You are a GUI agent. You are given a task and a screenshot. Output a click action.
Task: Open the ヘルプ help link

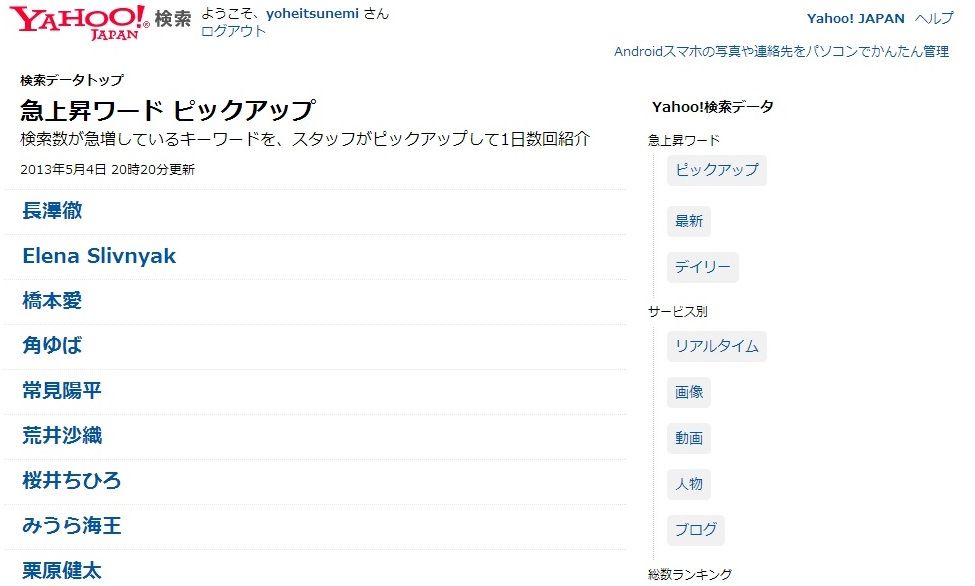934,18
